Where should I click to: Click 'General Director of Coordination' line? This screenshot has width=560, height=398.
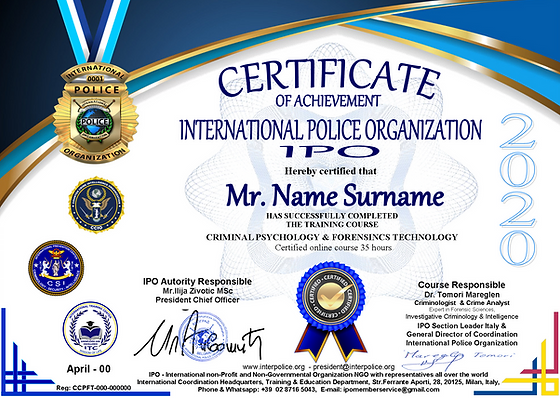point(462,334)
